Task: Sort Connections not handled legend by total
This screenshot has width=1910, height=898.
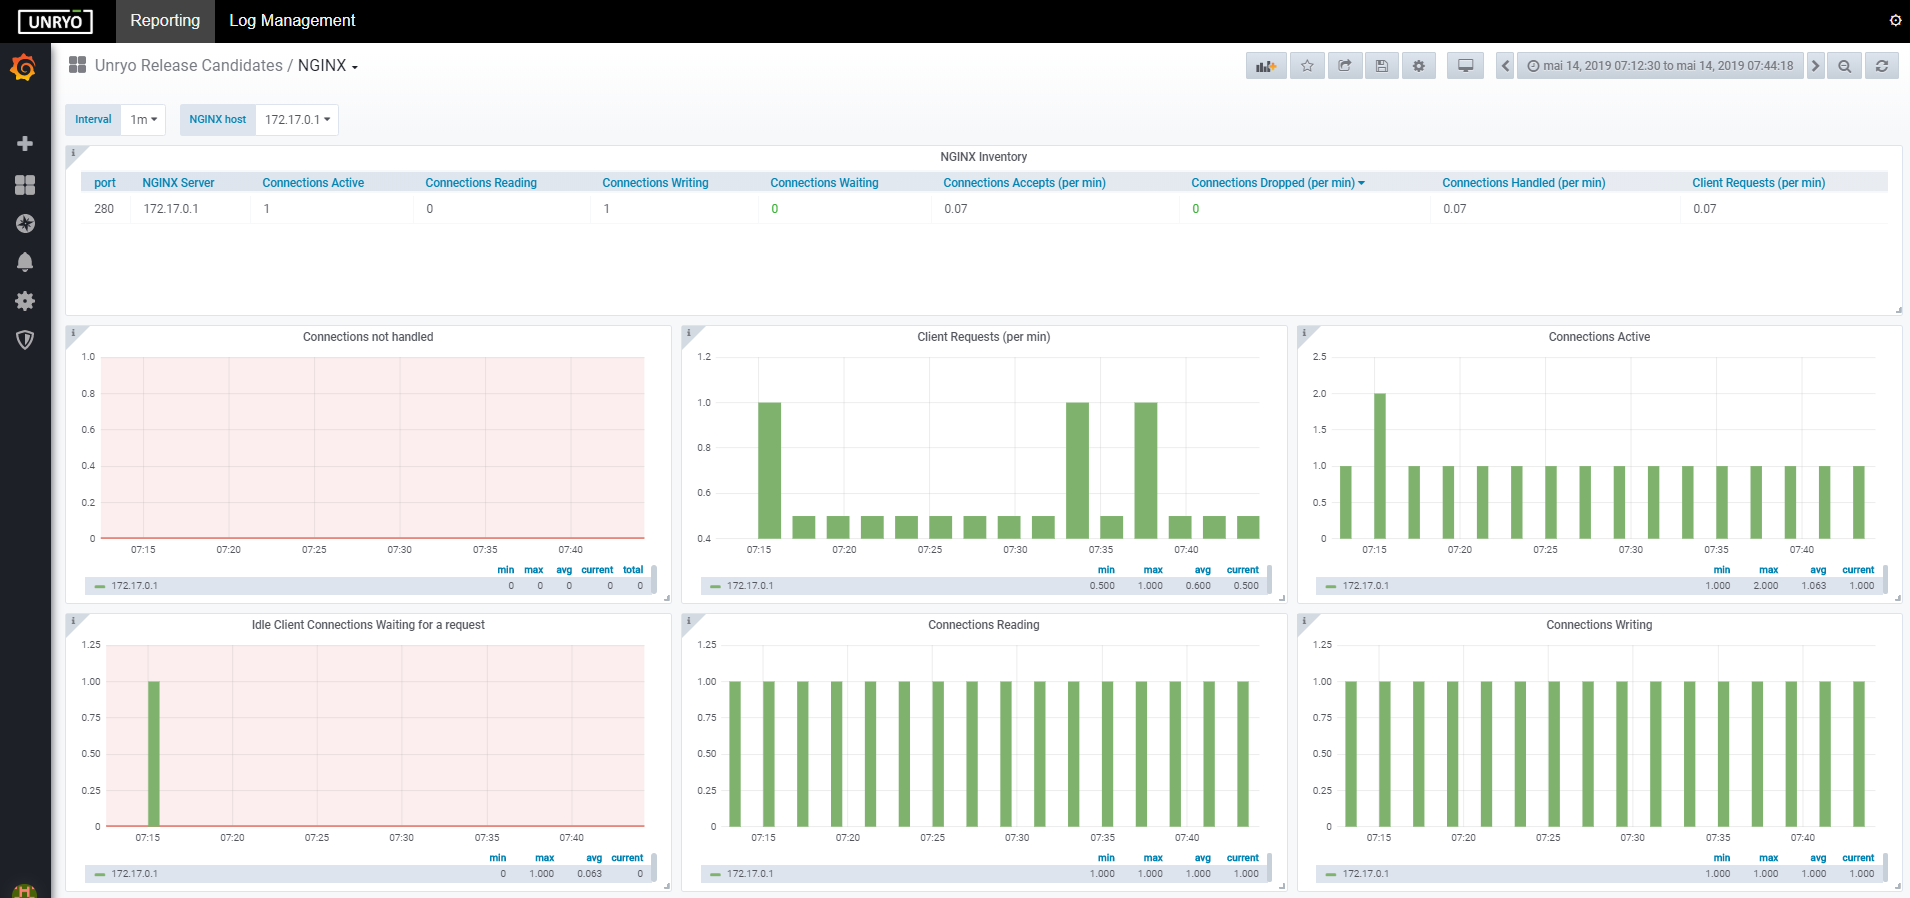Action: (633, 570)
